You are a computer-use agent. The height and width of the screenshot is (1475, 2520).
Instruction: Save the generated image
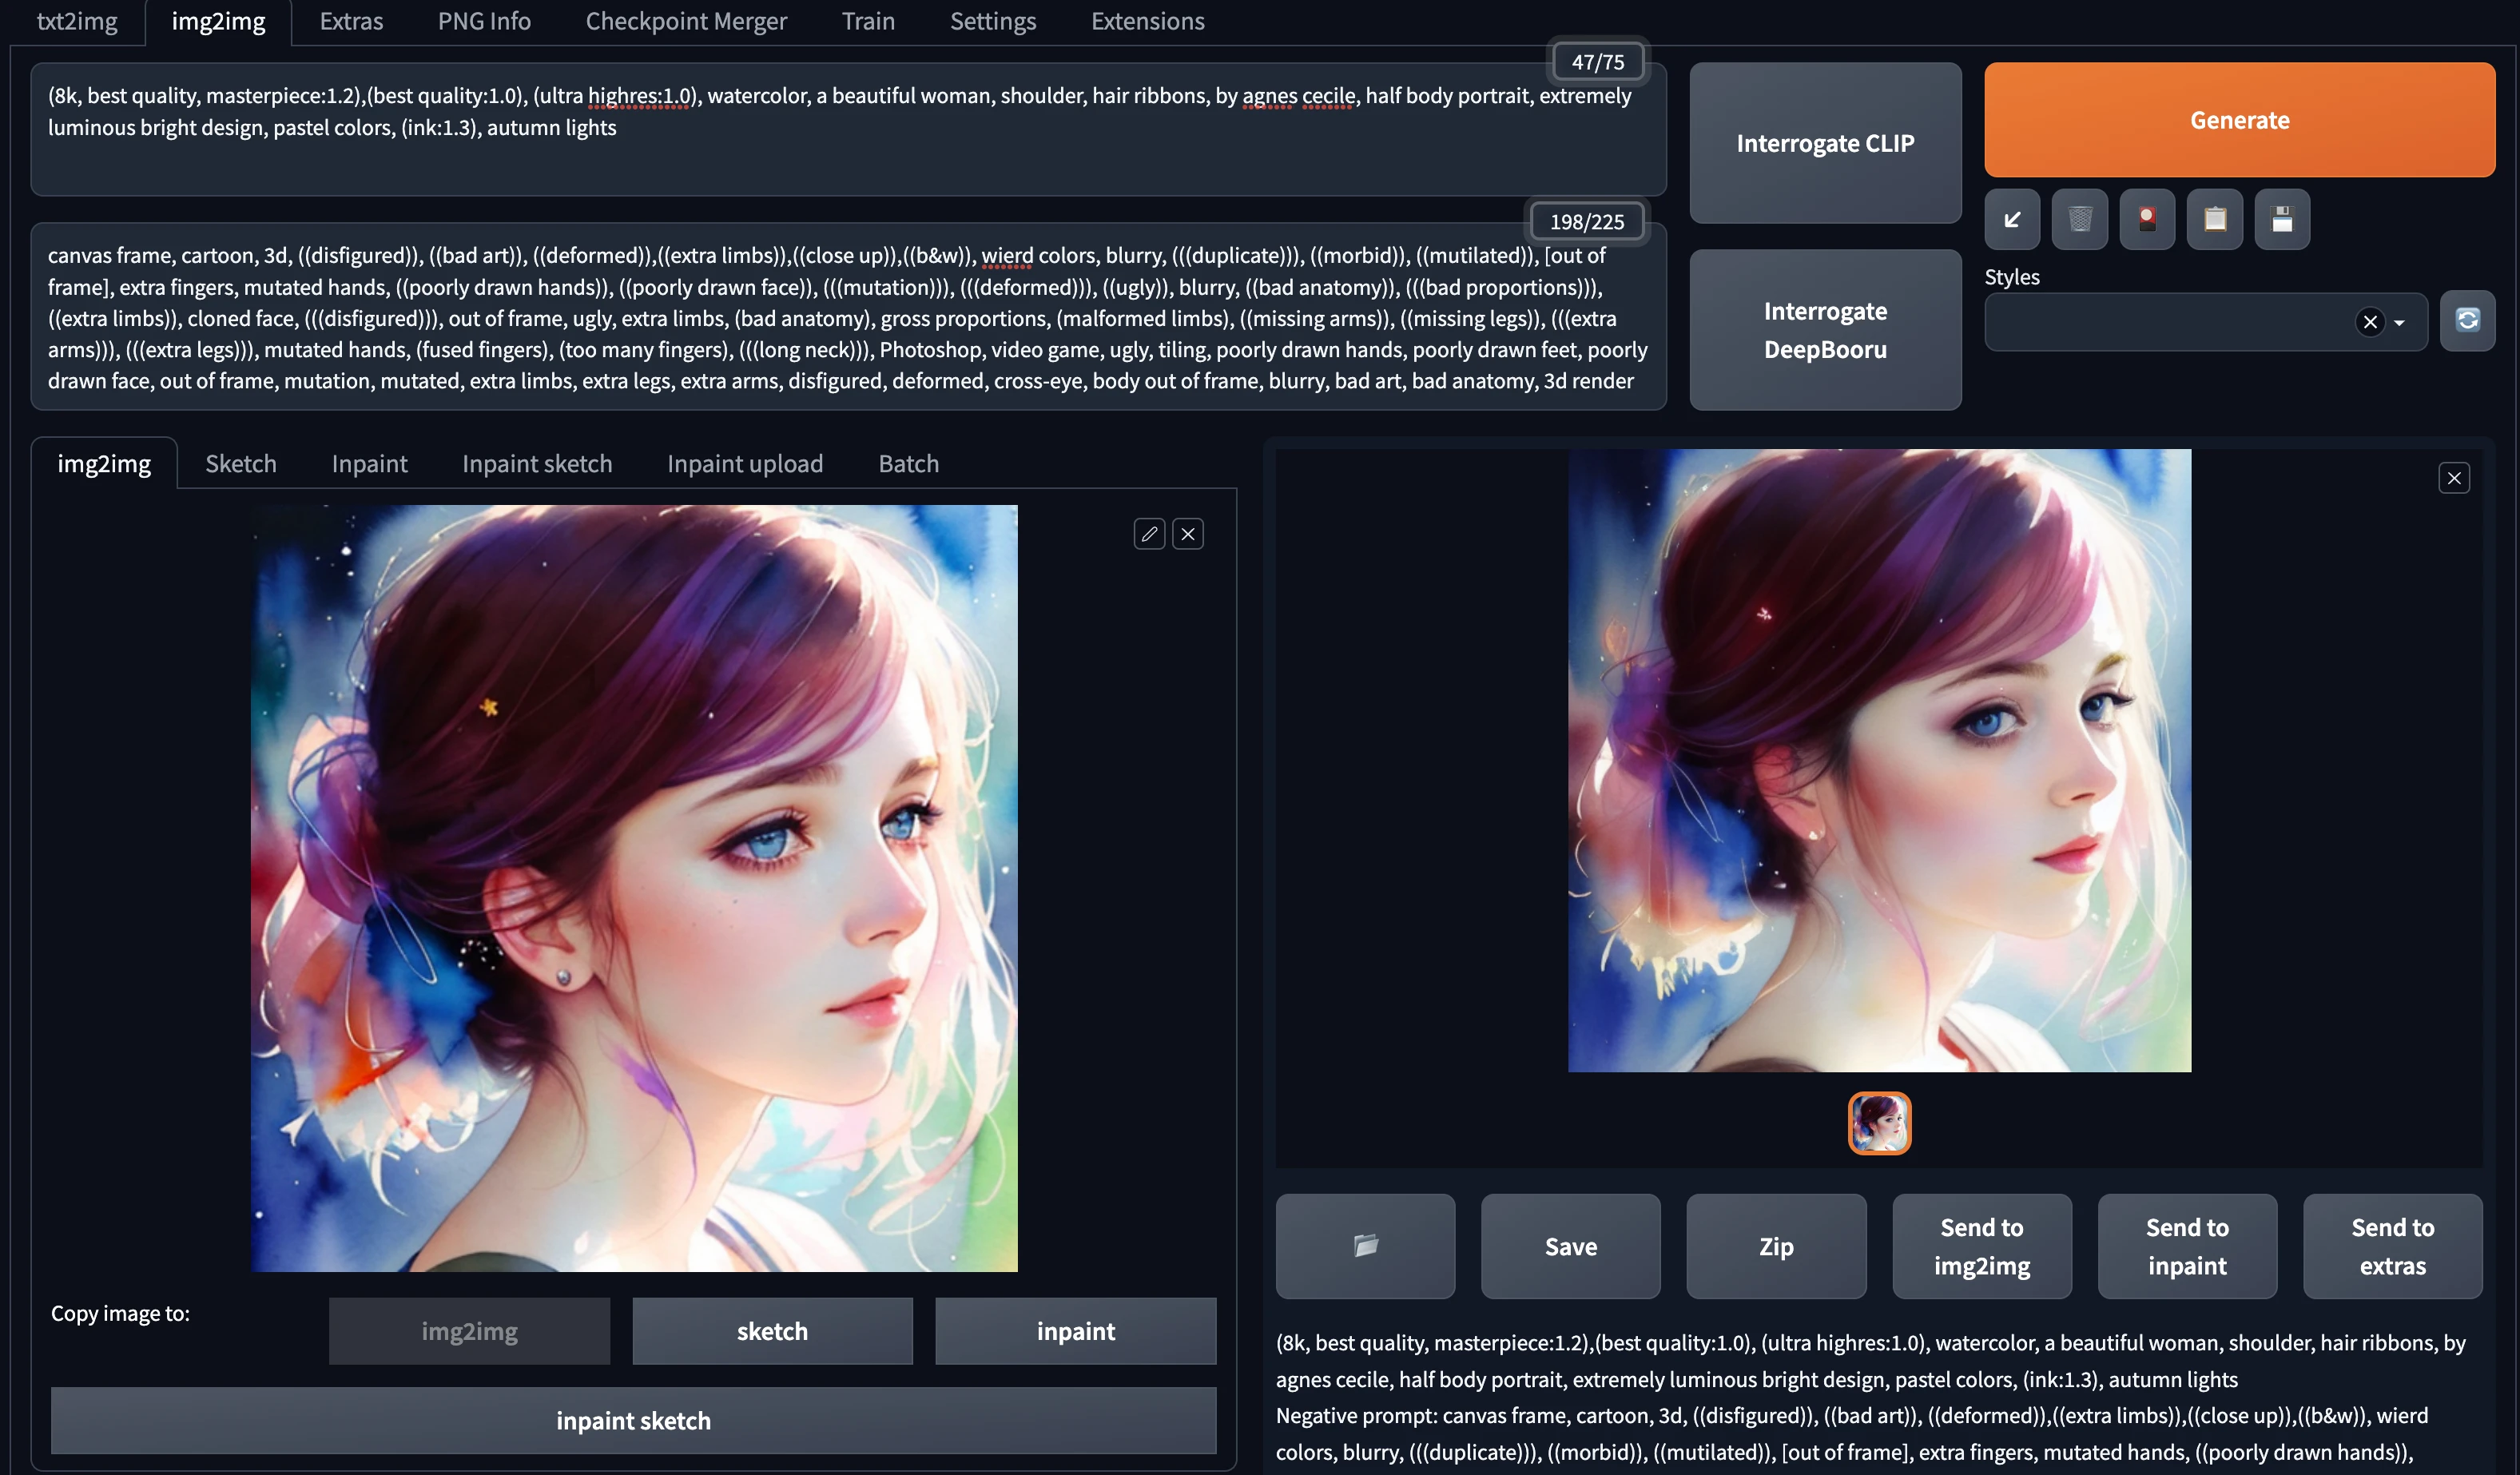click(1570, 1246)
